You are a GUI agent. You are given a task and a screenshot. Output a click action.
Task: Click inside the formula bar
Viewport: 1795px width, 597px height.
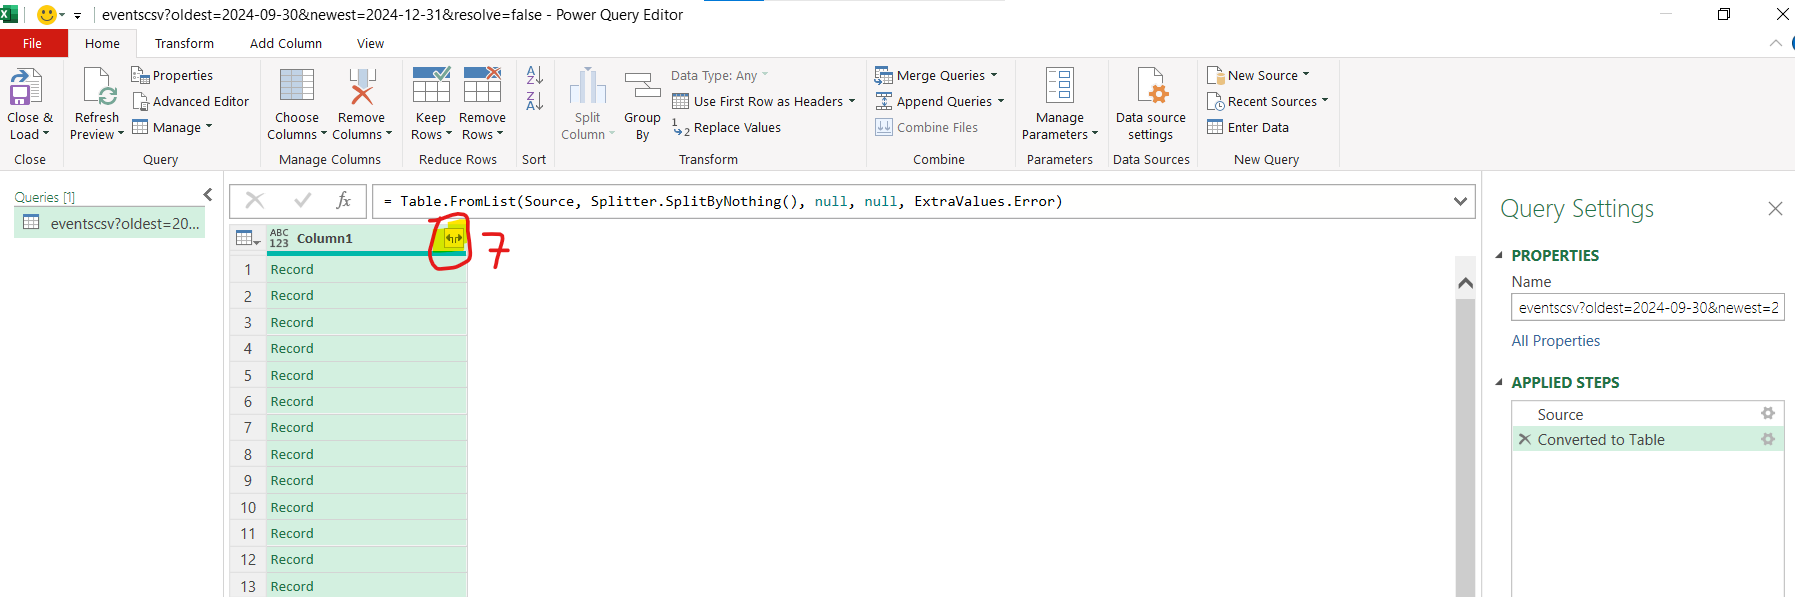[x=912, y=201]
